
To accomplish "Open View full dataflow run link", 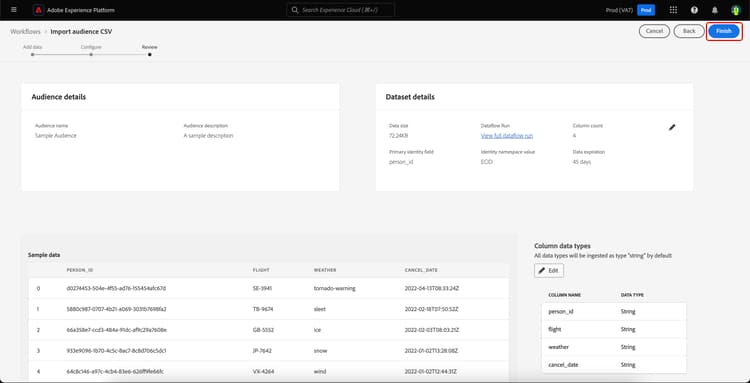I will coord(507,136).
